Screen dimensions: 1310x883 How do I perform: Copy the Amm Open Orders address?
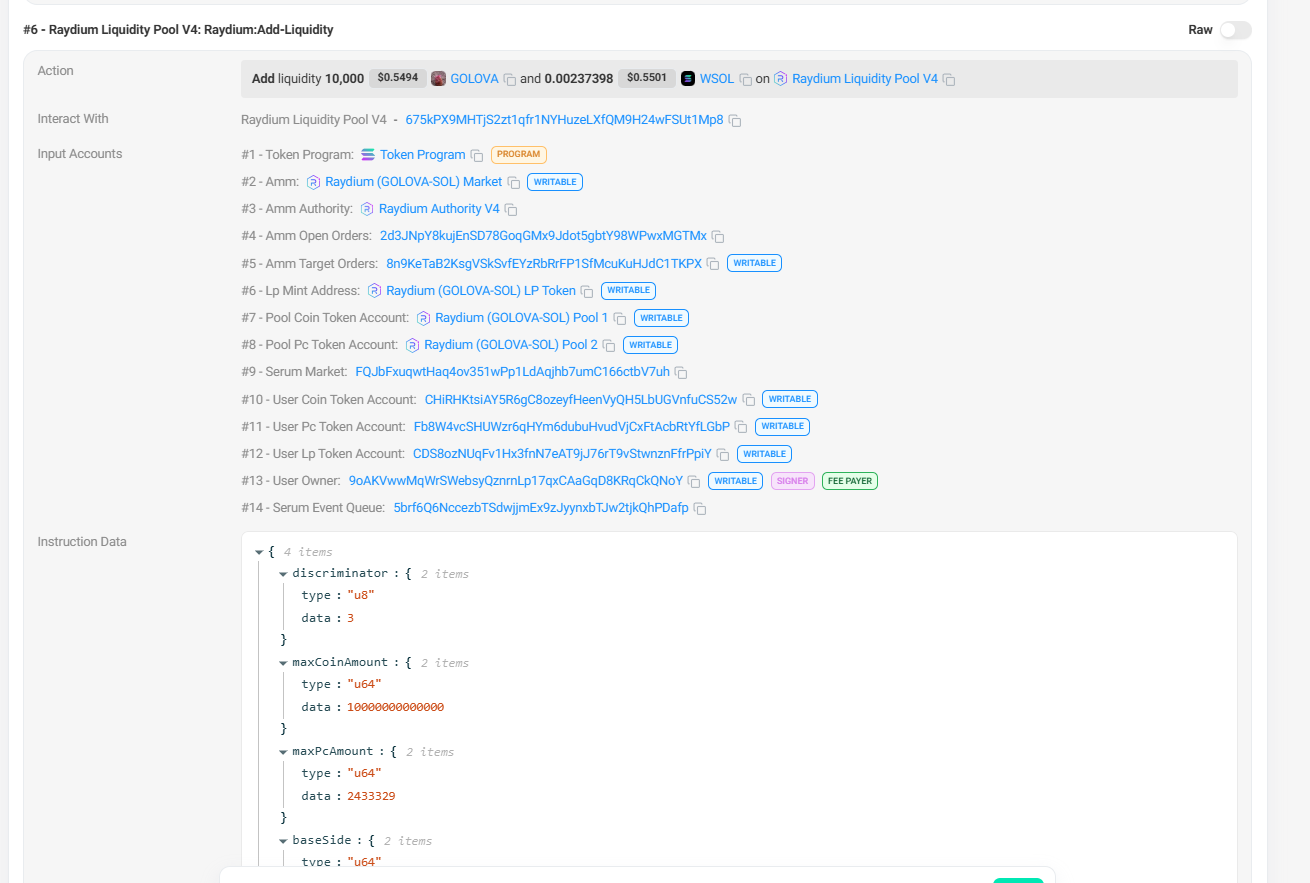tap(718, 237)
